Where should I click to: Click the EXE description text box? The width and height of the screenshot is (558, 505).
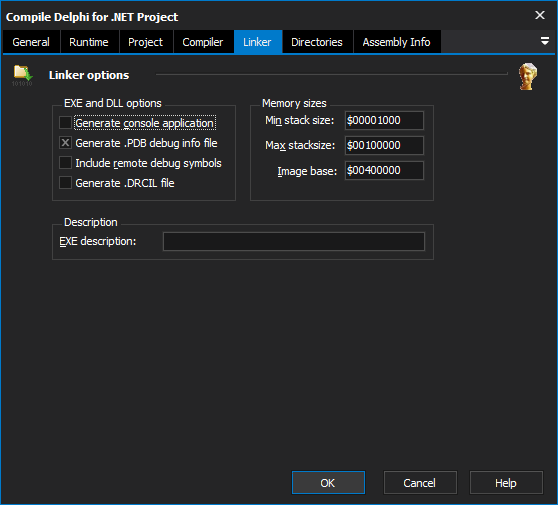(x=294, y=242)
